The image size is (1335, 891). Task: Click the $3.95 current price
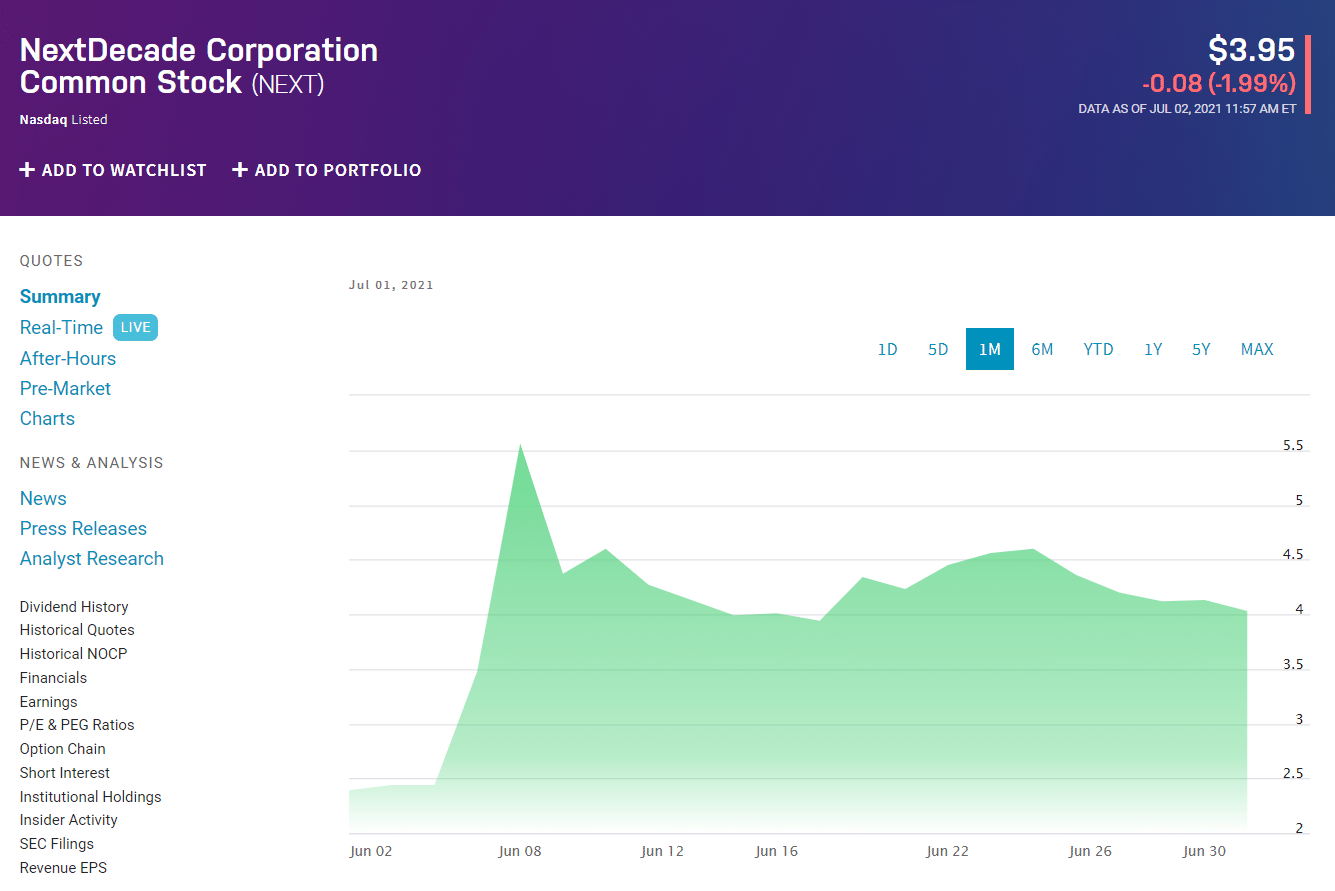tap(1251, 50)
